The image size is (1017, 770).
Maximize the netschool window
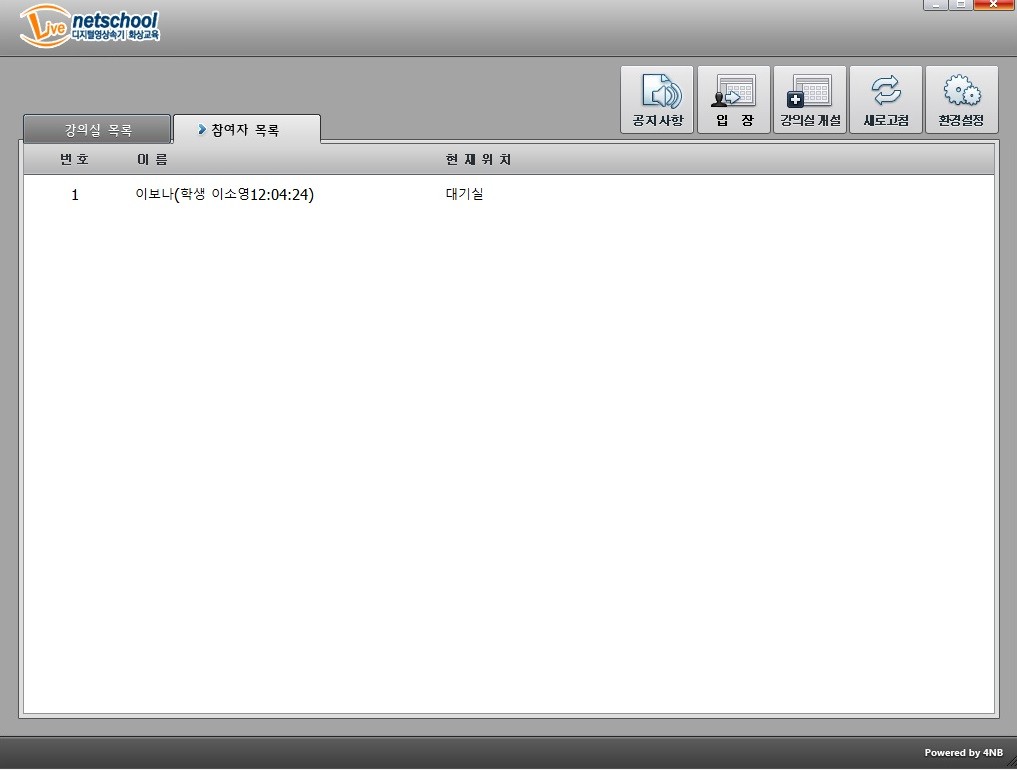[x=960, y=5]
